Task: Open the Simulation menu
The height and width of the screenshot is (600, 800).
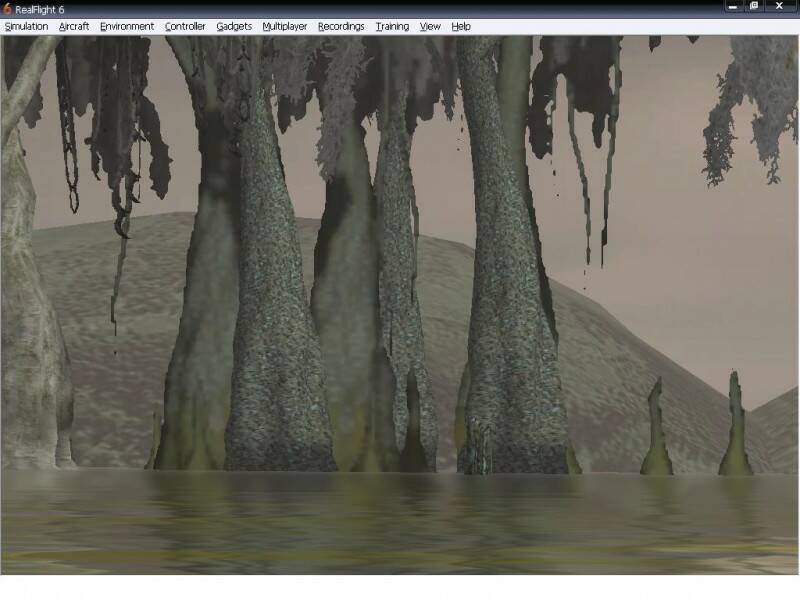Action: [26, 26]
